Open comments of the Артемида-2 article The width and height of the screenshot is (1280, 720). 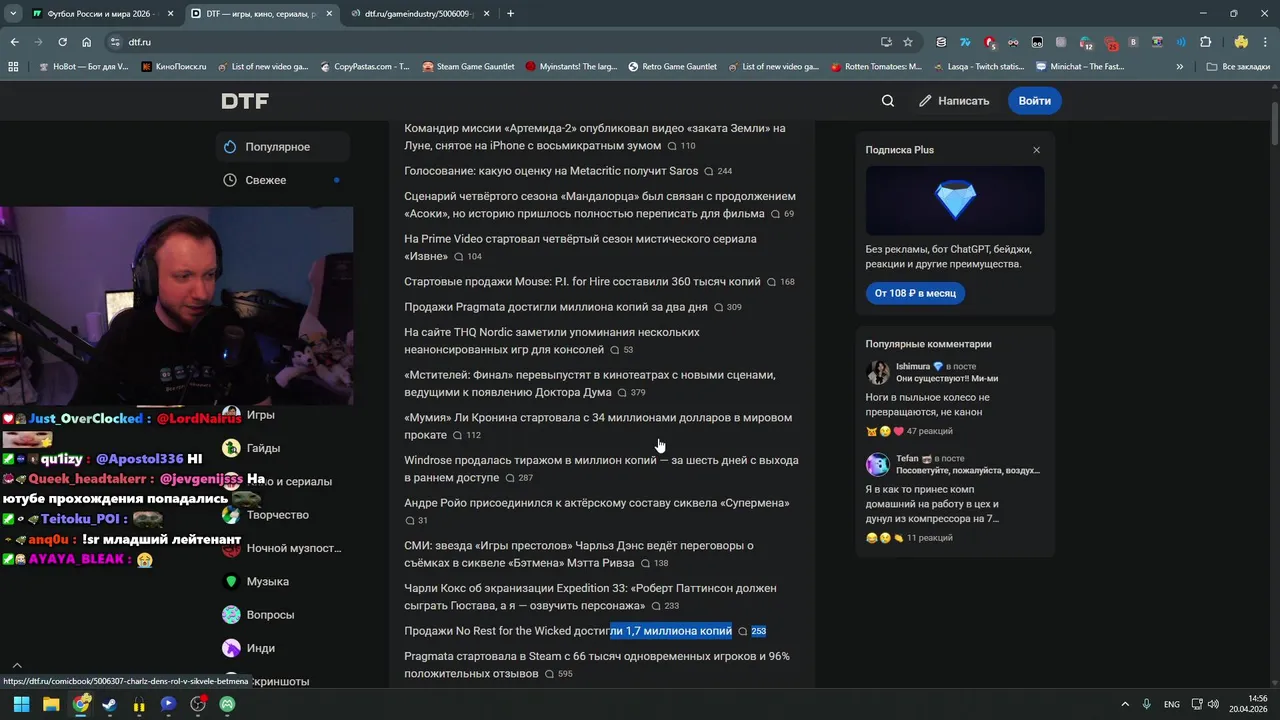click(682, 146)
